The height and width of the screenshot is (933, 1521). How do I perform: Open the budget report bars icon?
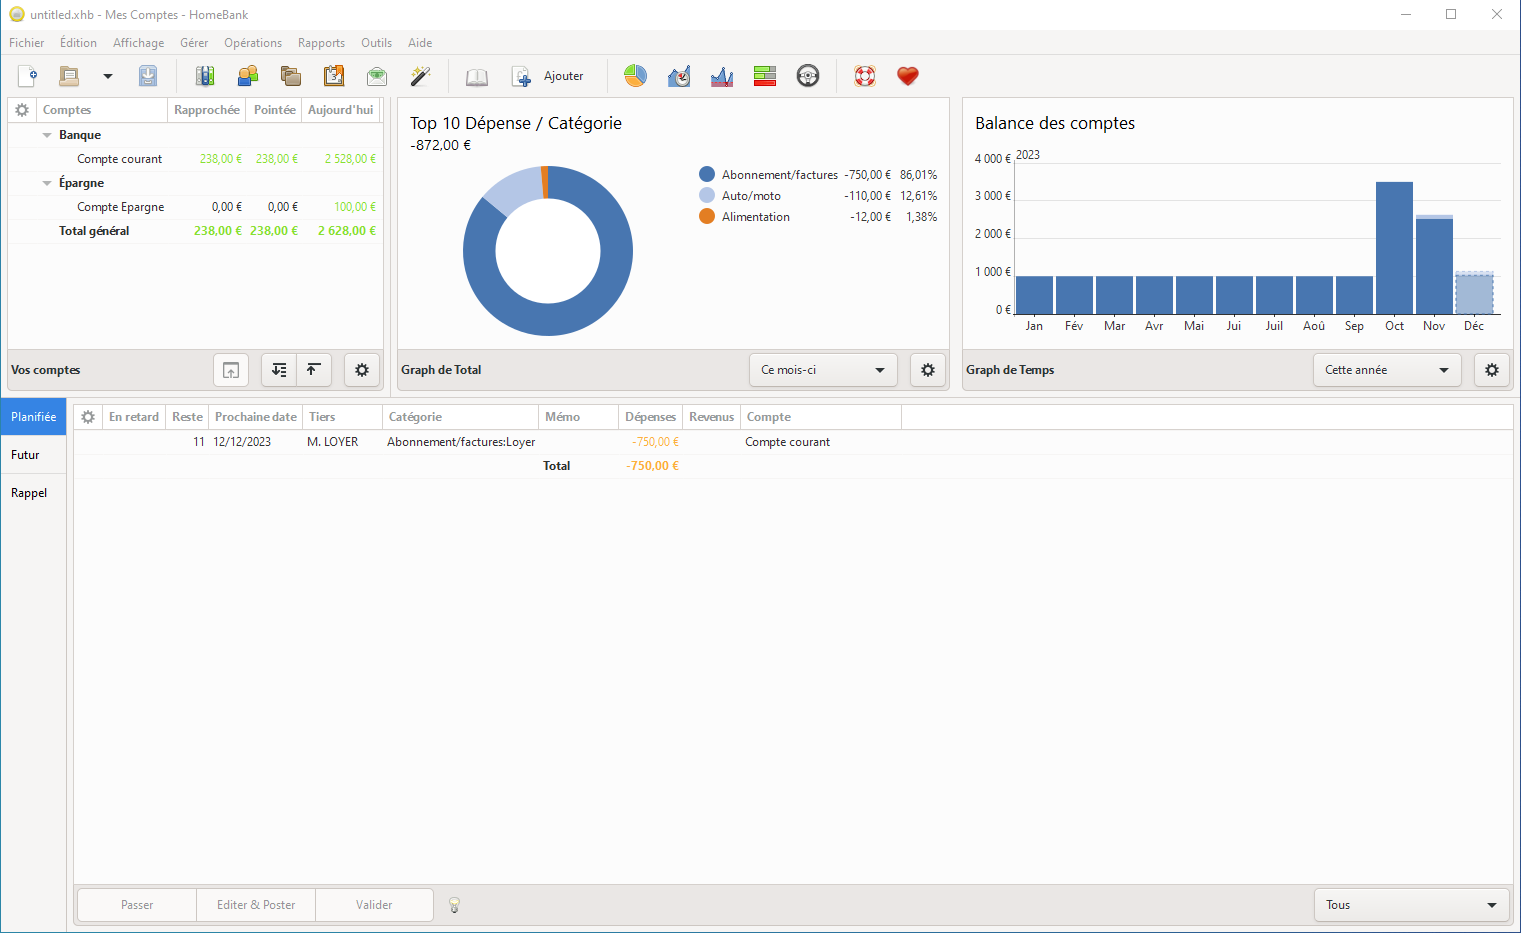765,76
